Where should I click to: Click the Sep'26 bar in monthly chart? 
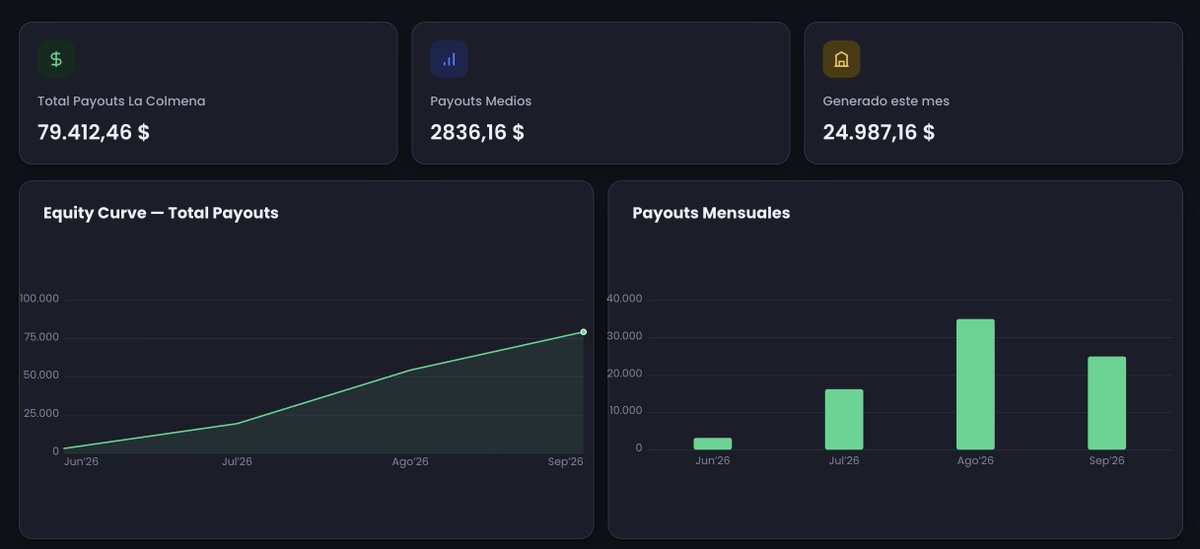point(1107,403)
